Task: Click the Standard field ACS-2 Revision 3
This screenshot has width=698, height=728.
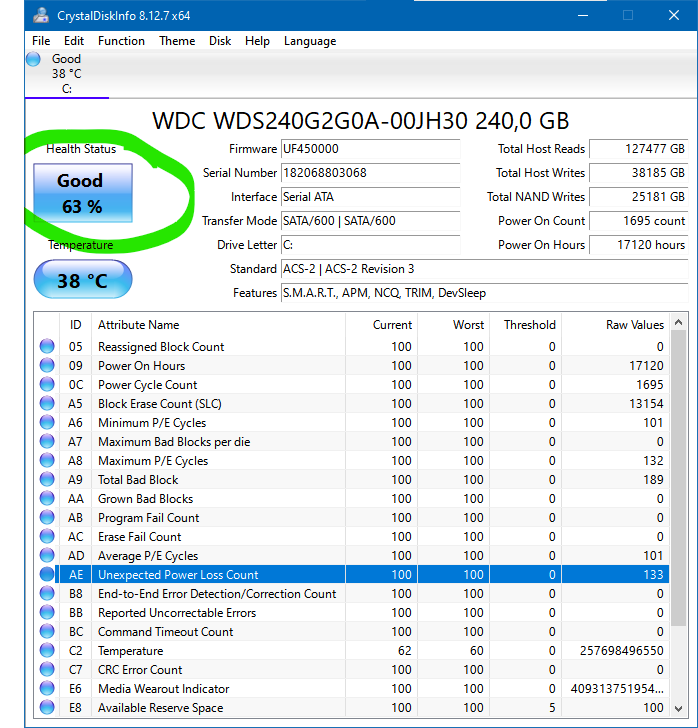Action: click(484, 269)
